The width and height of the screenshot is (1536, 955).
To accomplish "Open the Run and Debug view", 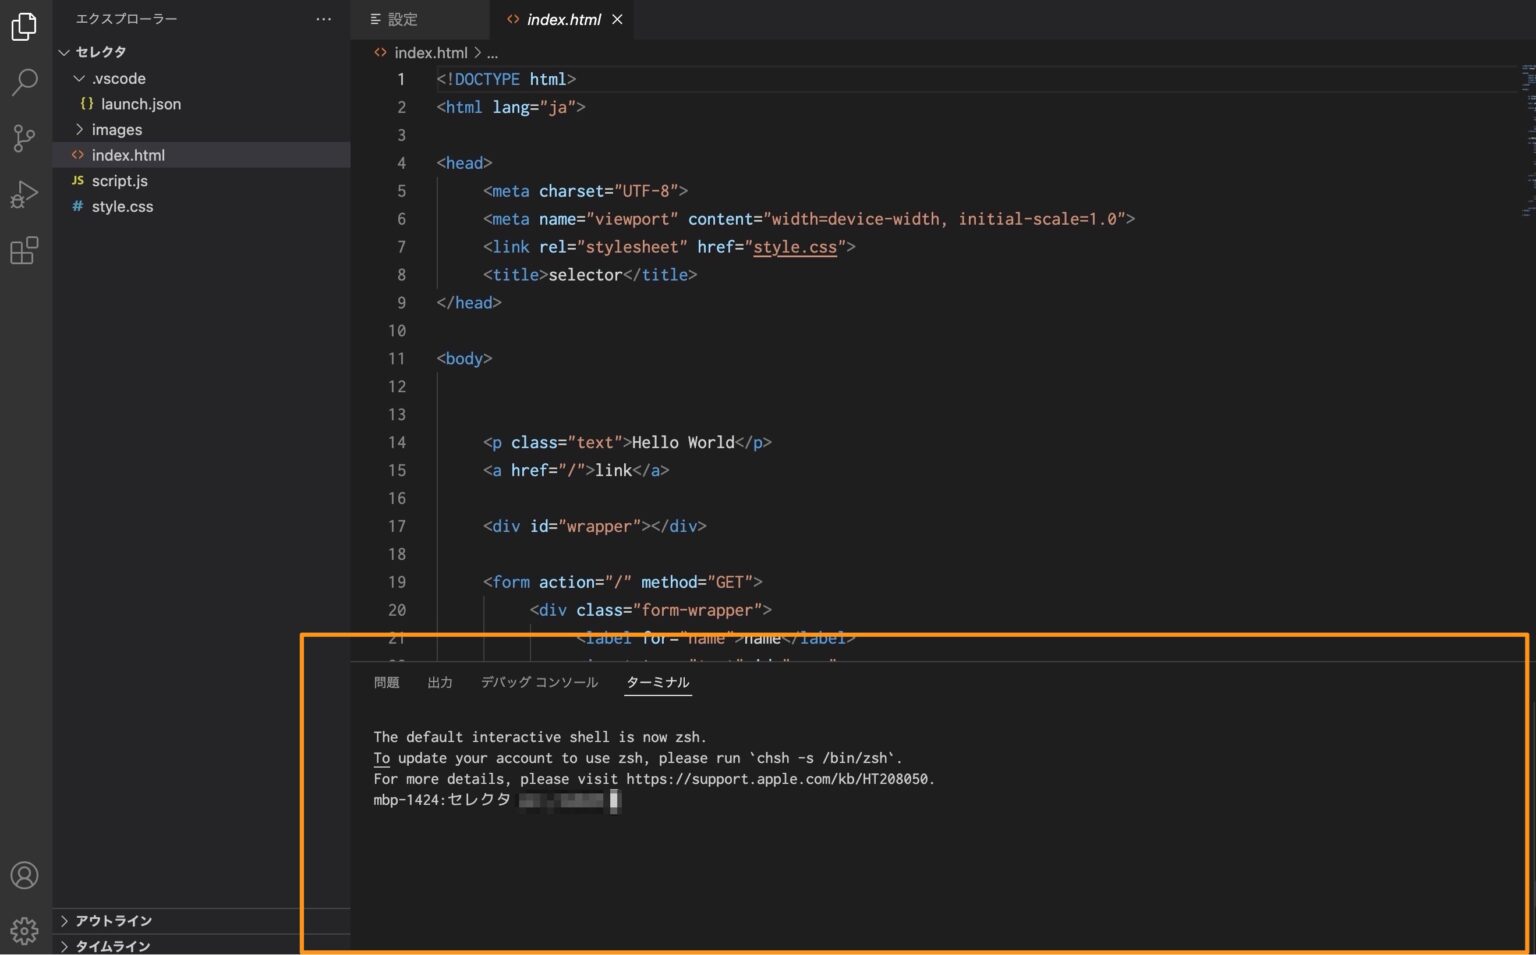I will click(x=24, y=194).
